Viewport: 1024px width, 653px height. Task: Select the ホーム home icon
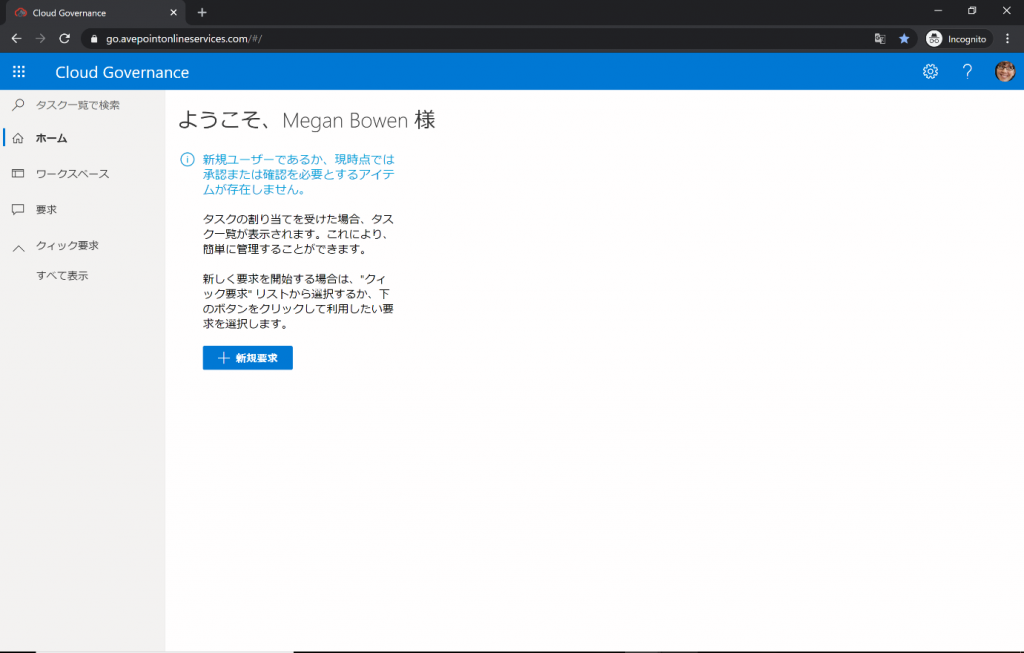pyautogui.click(x=18, y=138)
